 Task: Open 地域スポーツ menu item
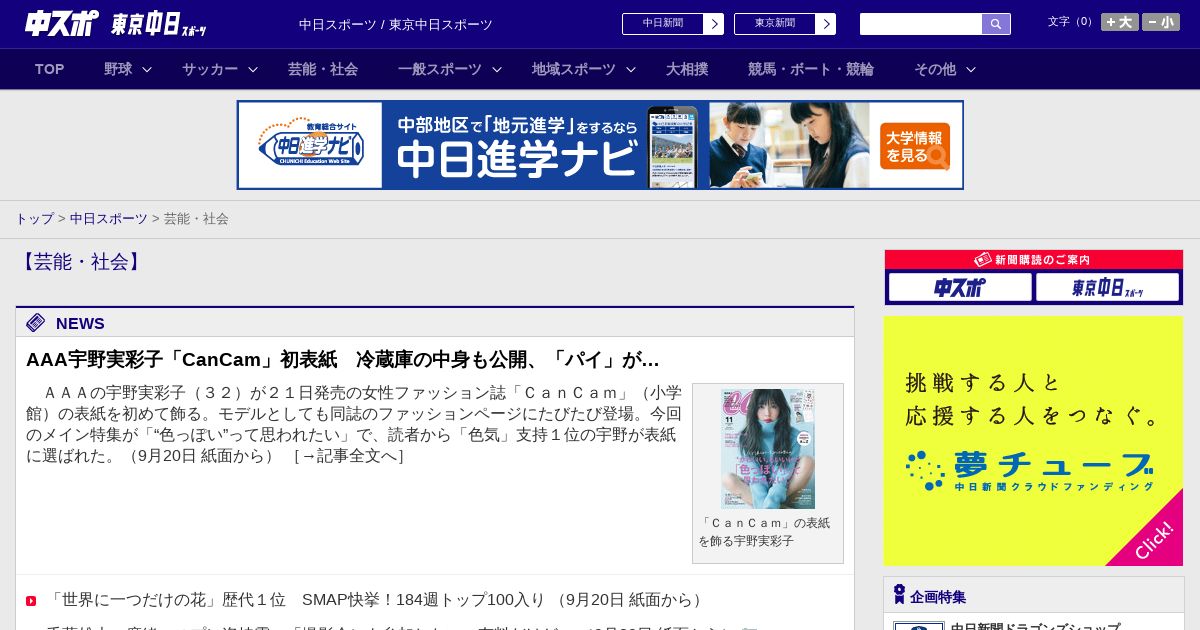pos(574,69)
